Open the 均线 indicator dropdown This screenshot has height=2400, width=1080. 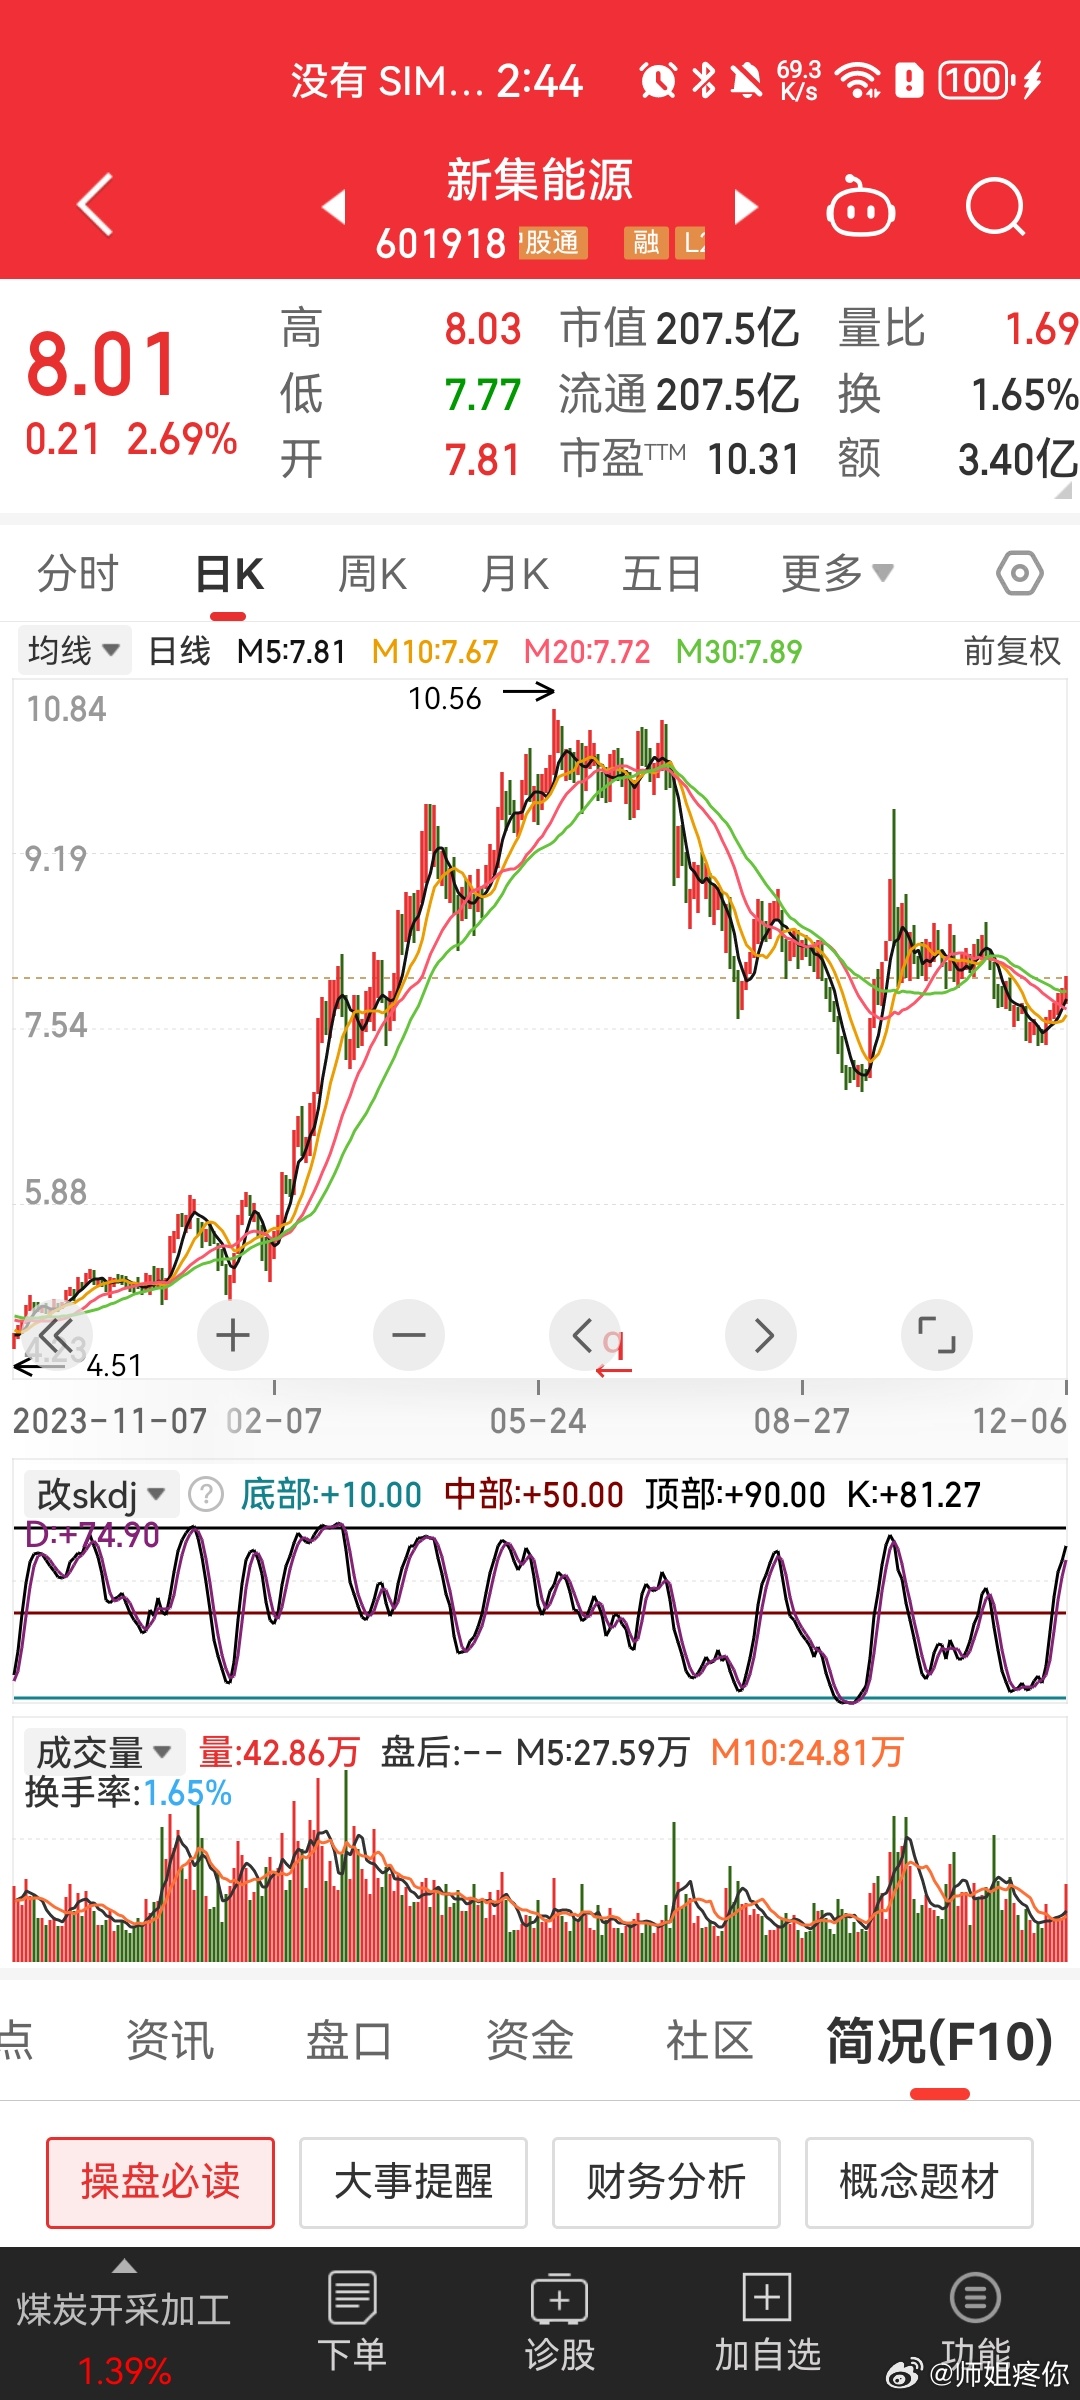click(74, 652)
